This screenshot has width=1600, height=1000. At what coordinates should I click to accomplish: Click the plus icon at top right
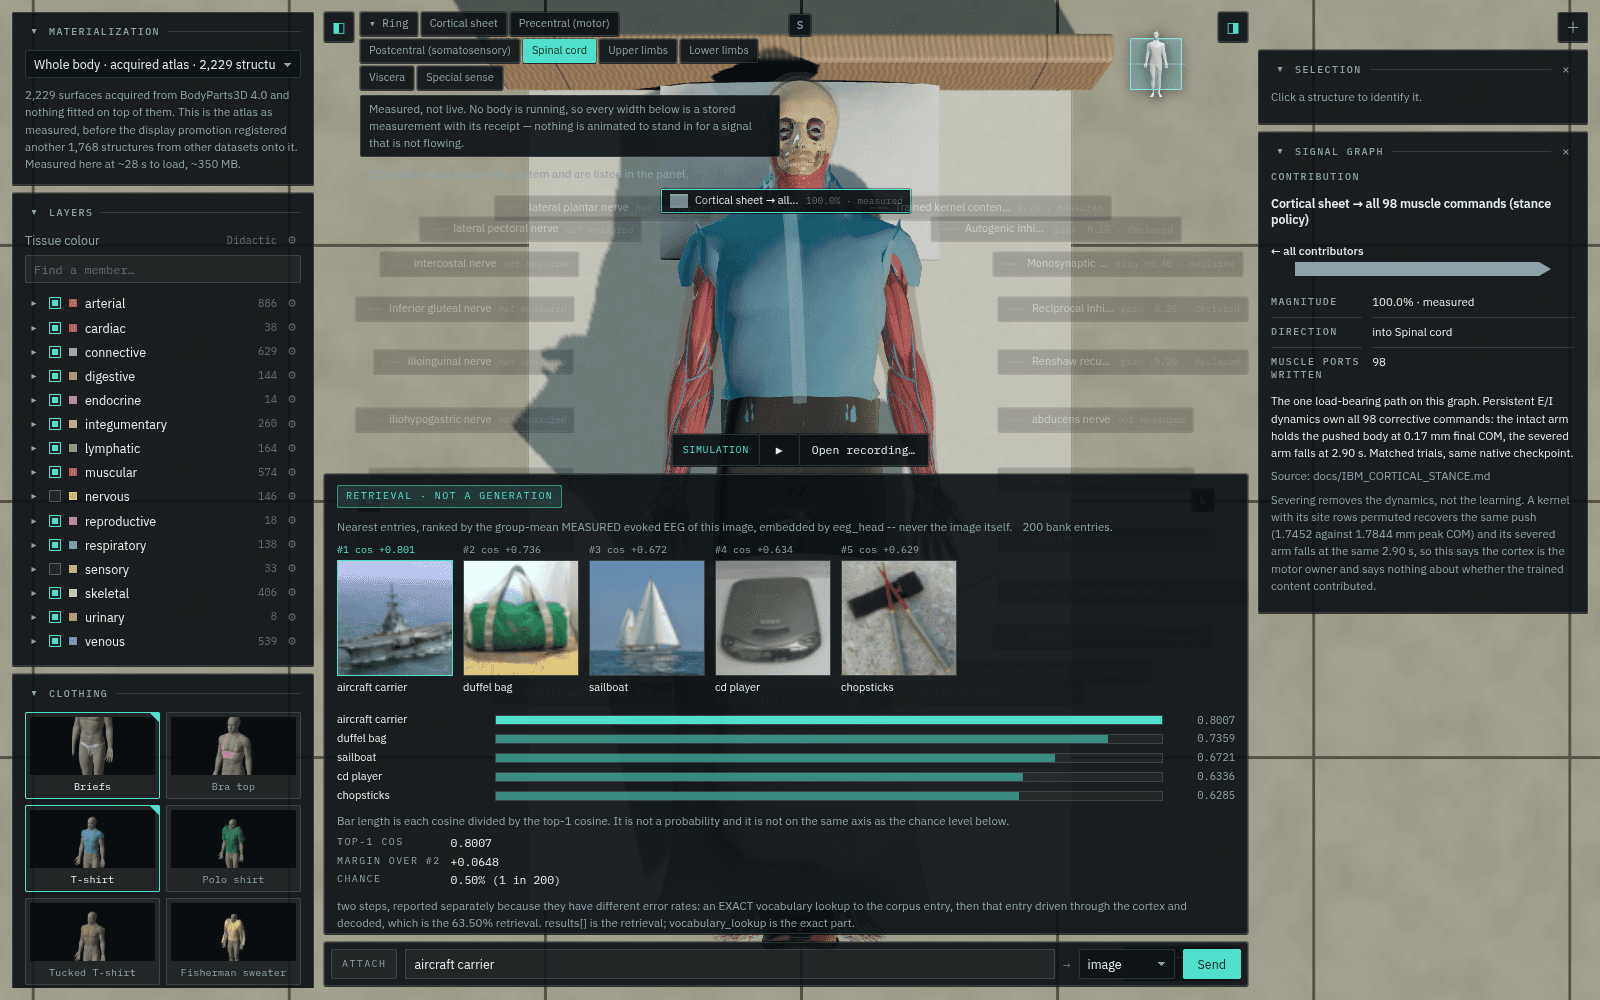pyautogui.click(x=1572, y=28)
